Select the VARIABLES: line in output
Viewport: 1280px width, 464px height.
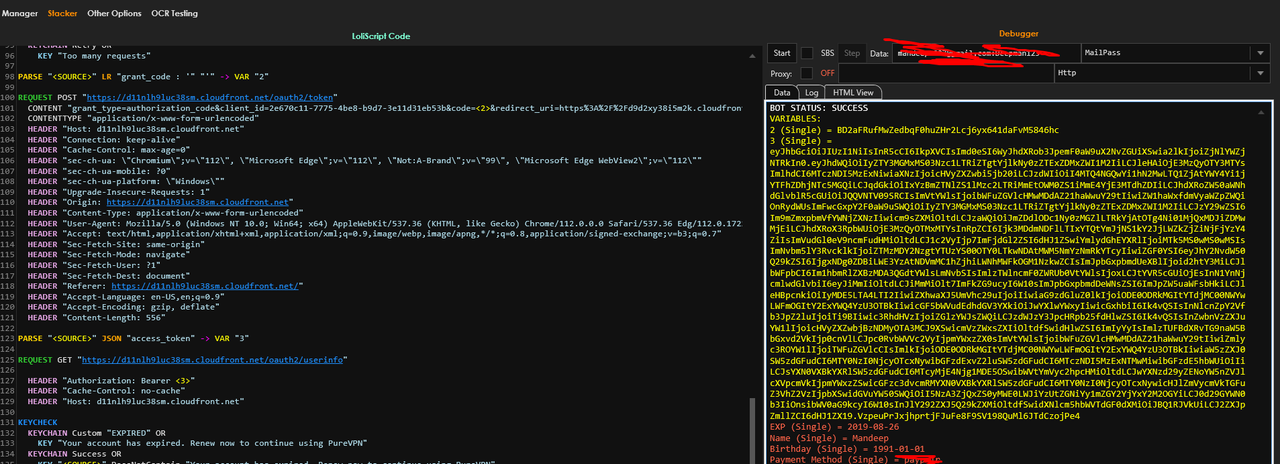click(797, 117)
